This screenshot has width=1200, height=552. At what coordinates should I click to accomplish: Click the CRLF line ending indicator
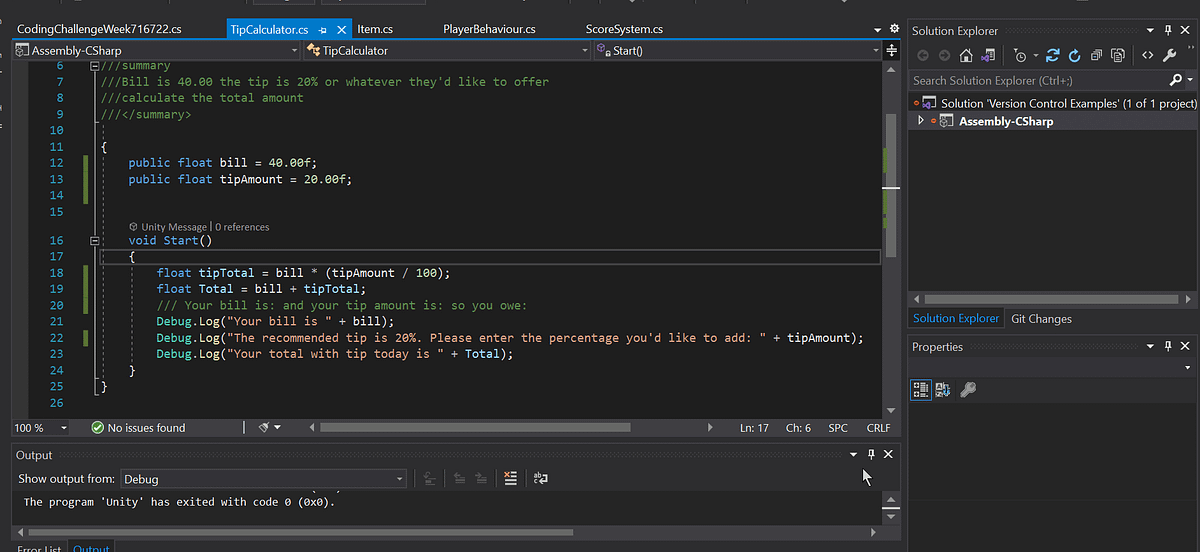tap(878, 428)
